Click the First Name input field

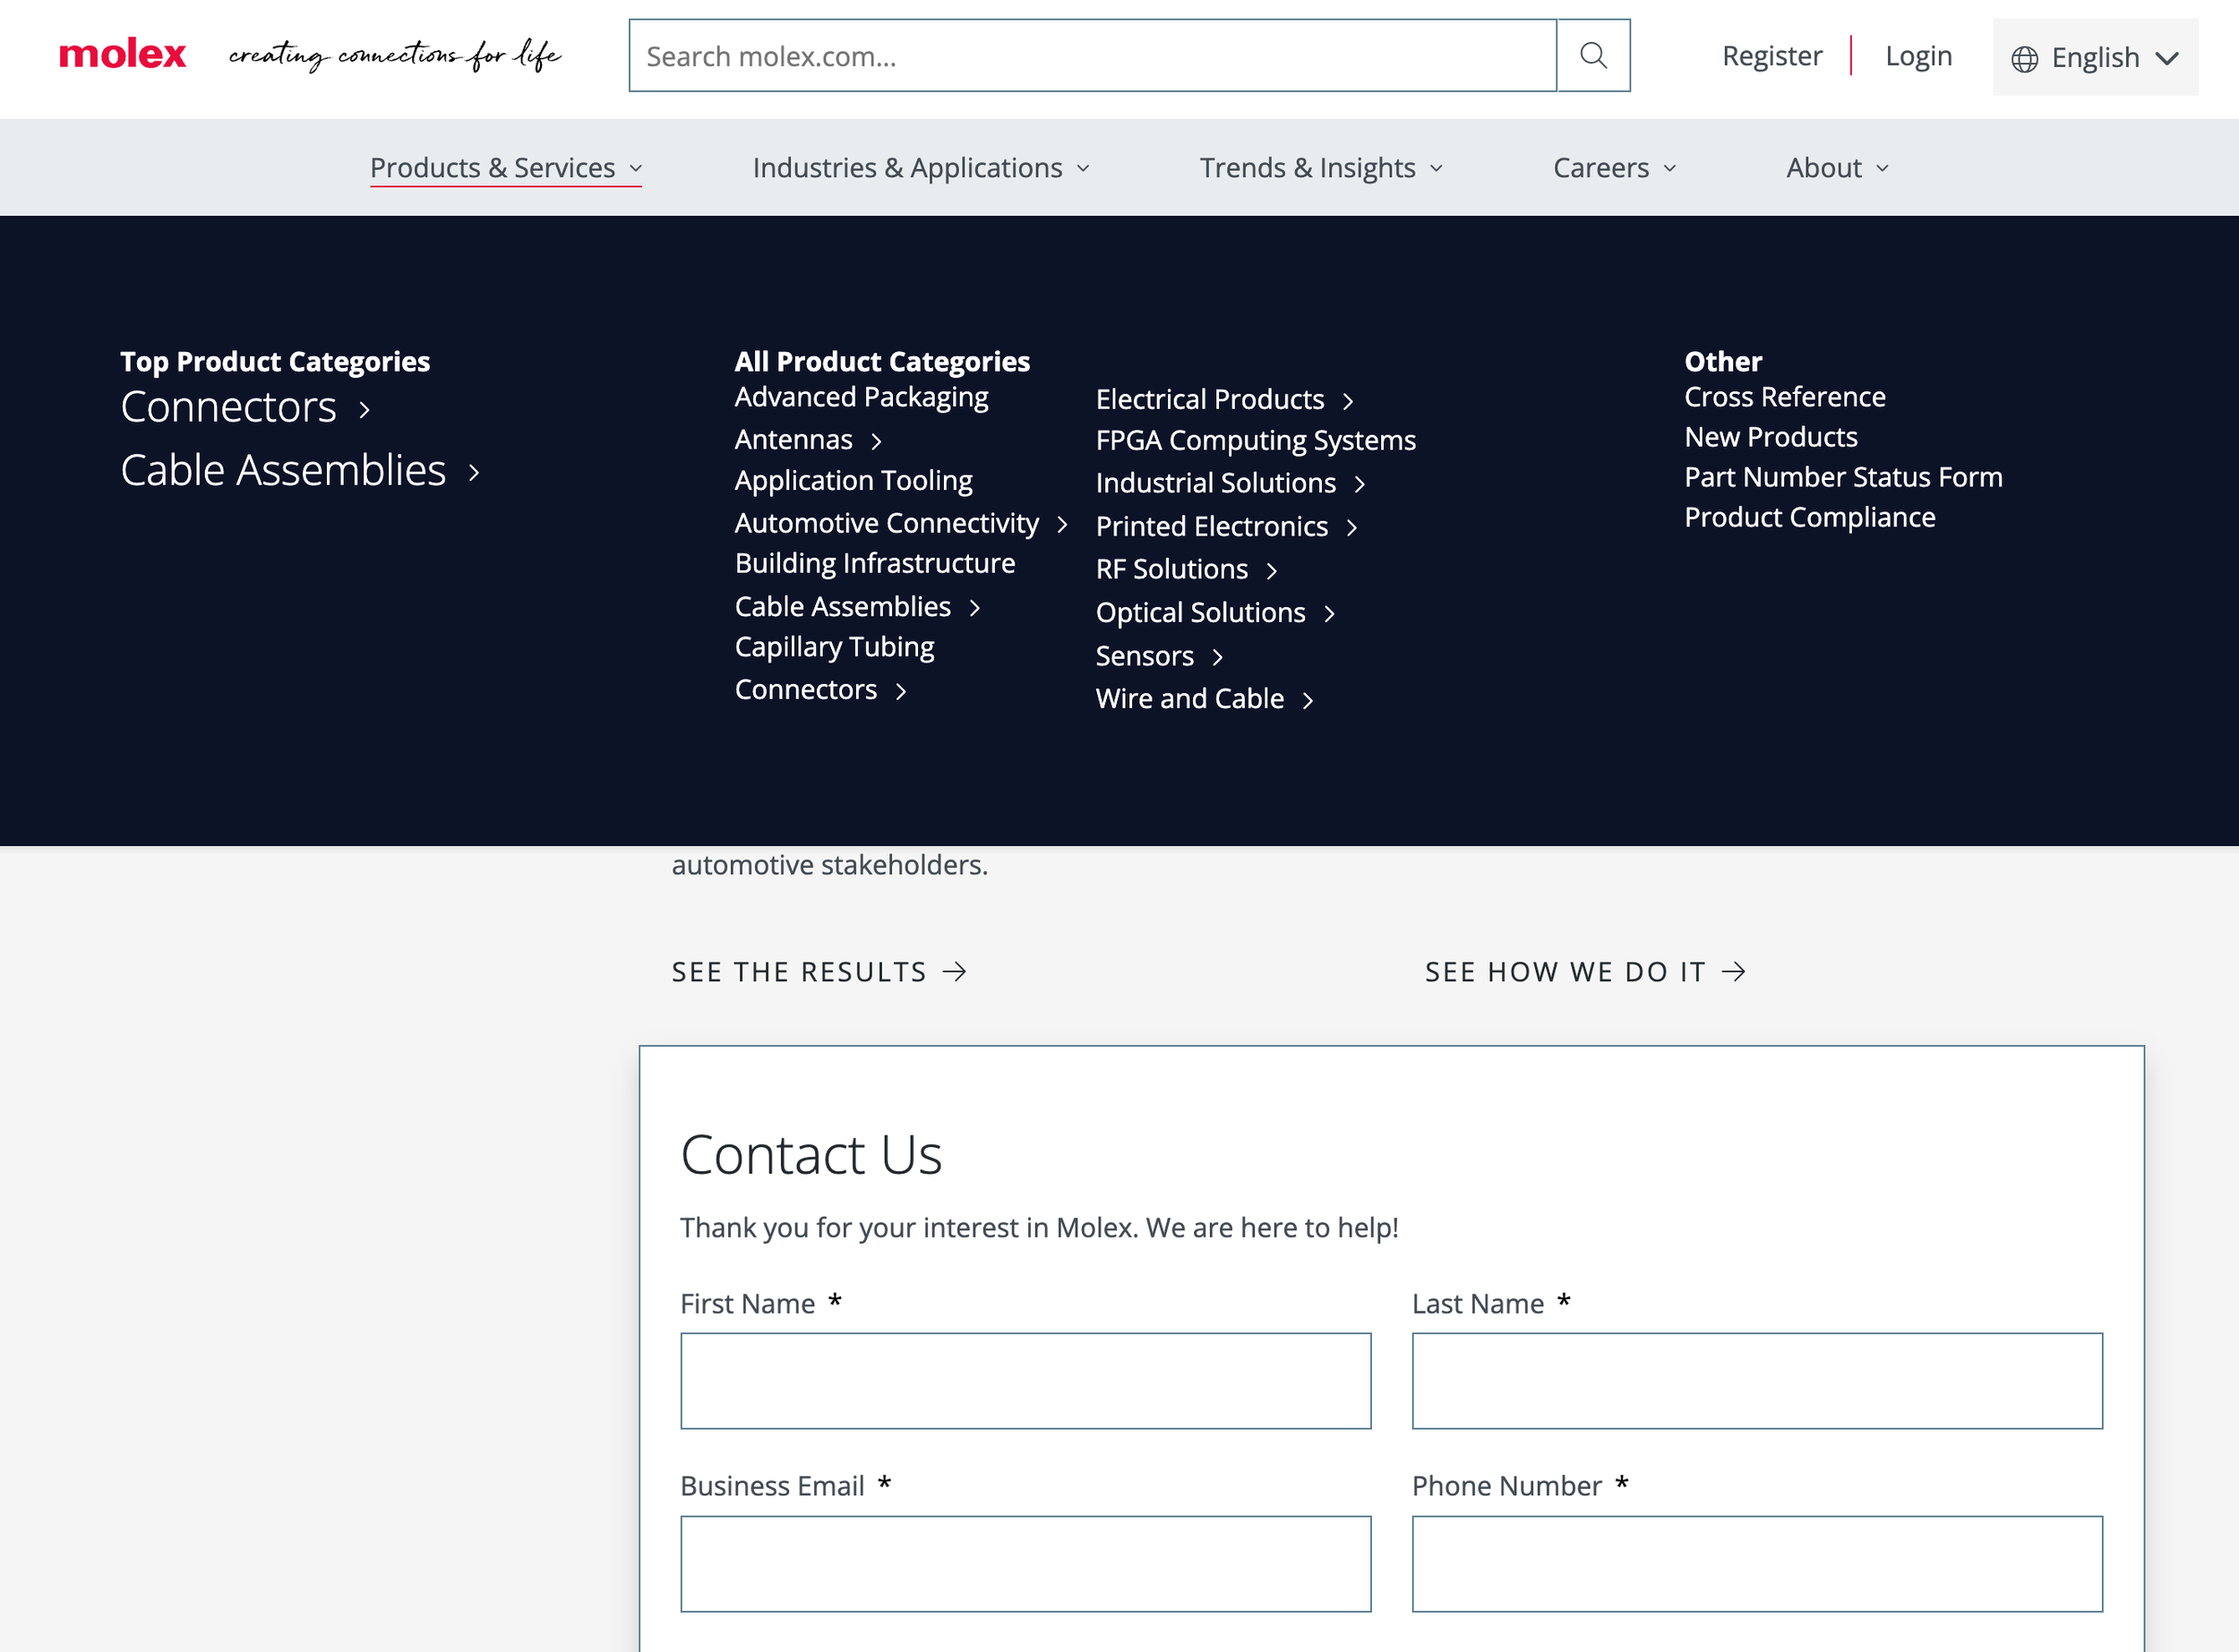[1025, 1381]
